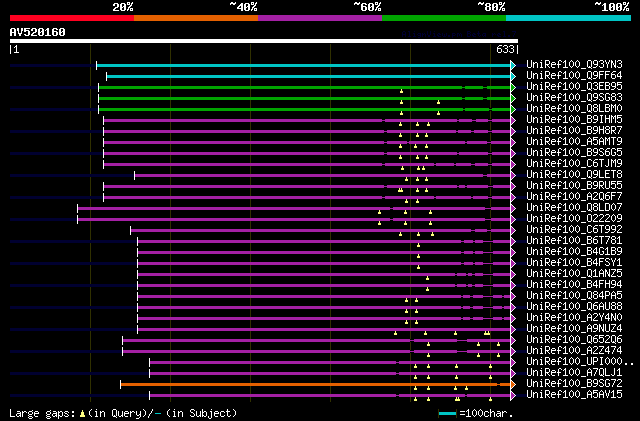The width and height of the screenshot is (640, 421).
Task: Select the UniRef100_A7QLJ1 hit name
Action: pyautogui.click(x=574, y=373)
